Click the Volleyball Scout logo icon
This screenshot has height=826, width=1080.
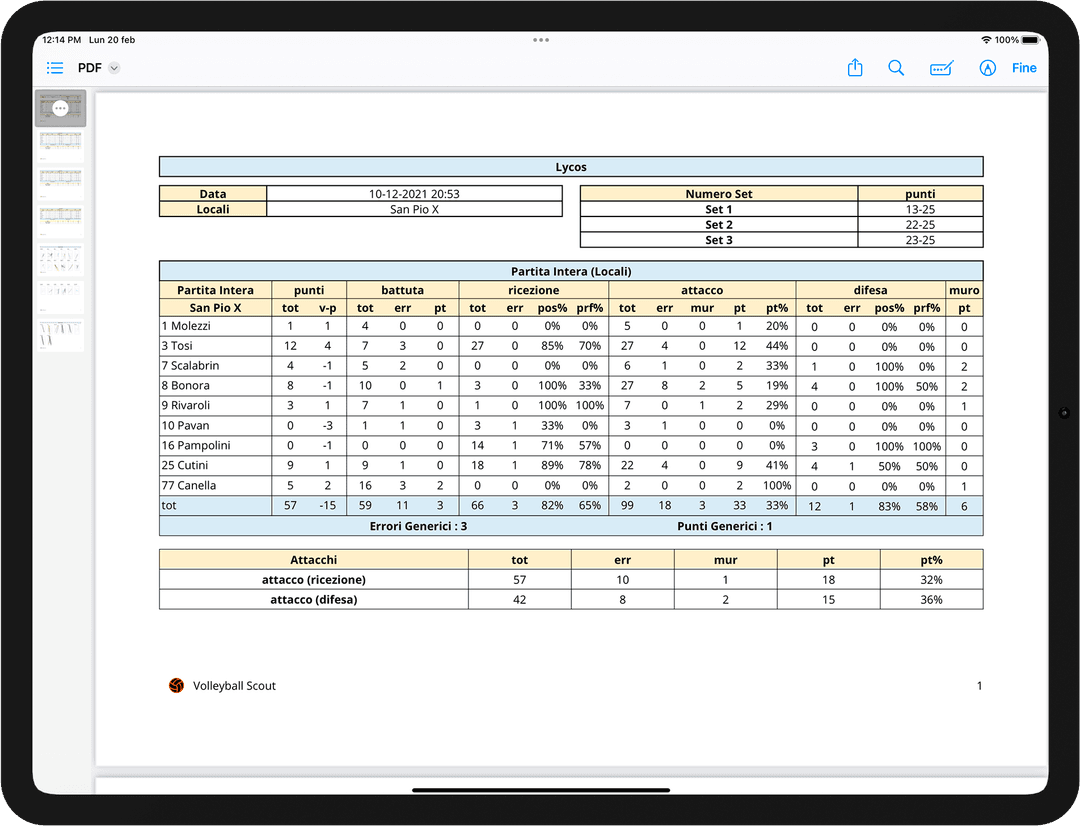(x=176, y=685)
